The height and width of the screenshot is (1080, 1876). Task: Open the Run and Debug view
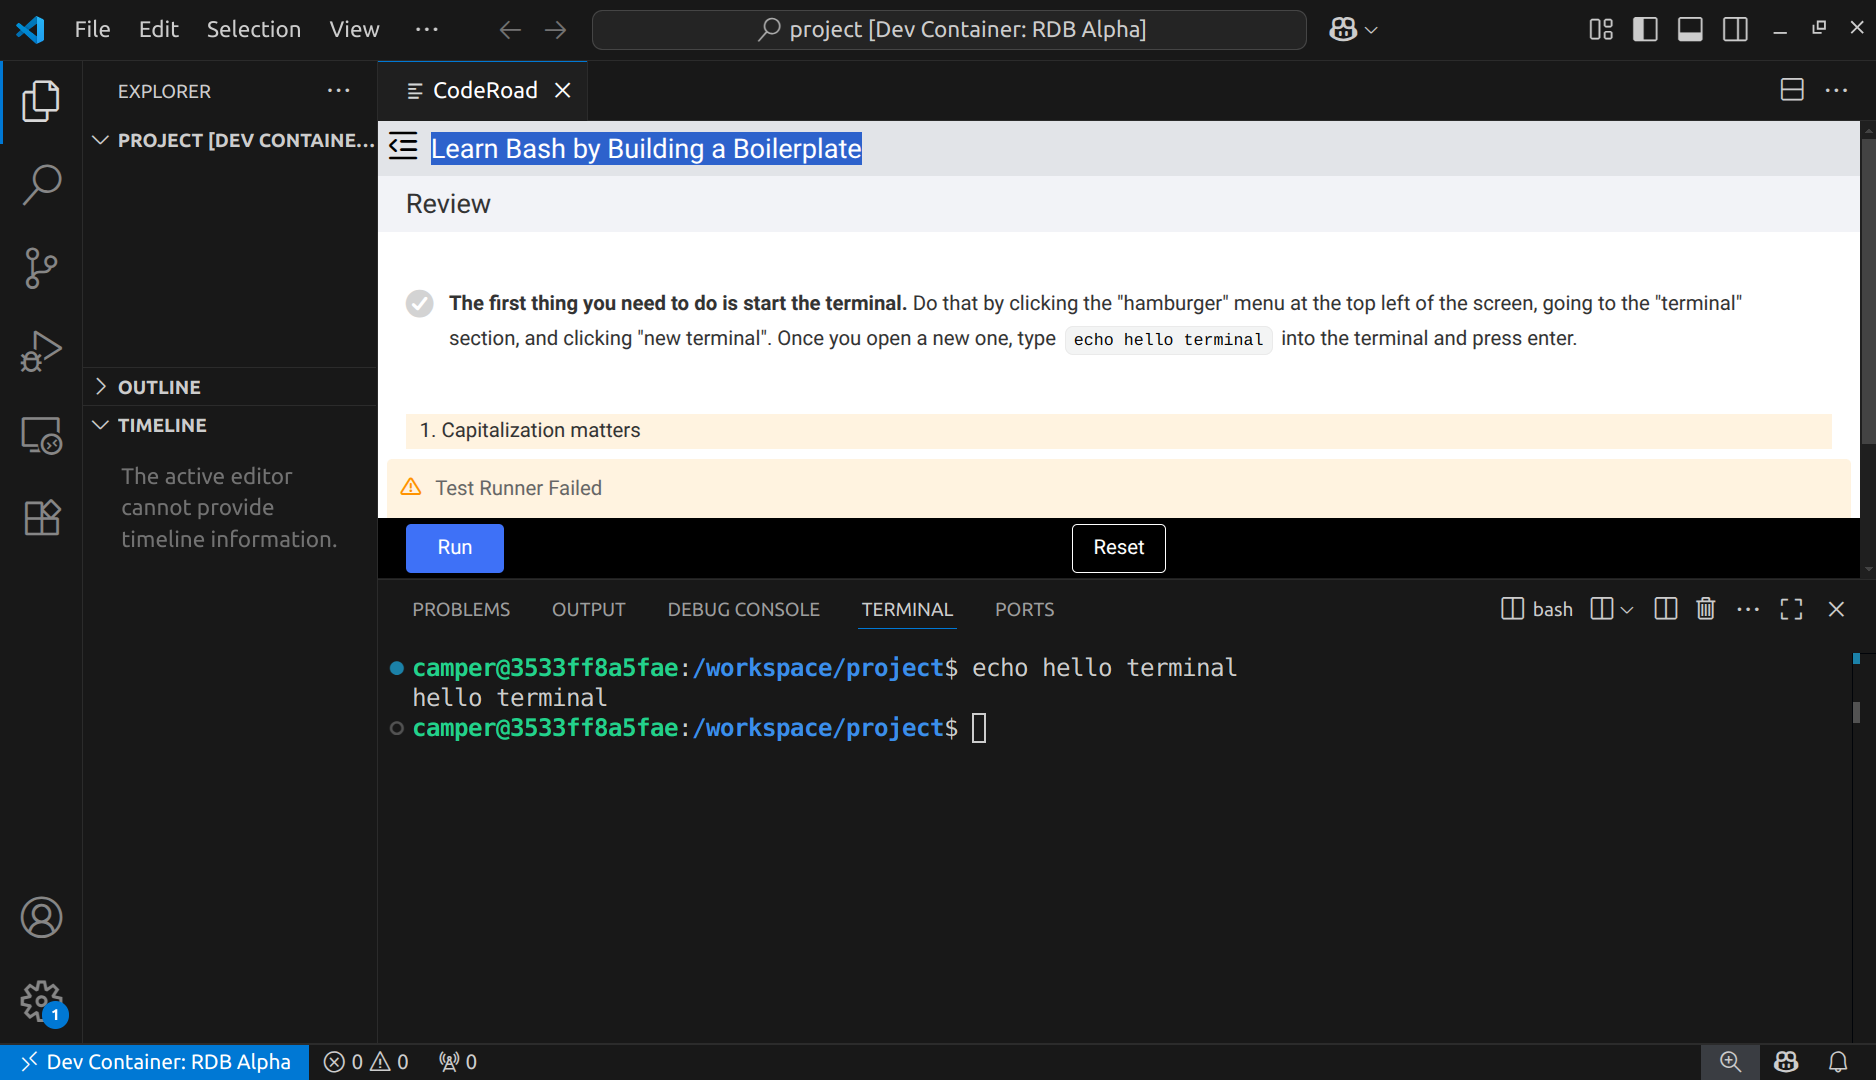coord(41,351)
